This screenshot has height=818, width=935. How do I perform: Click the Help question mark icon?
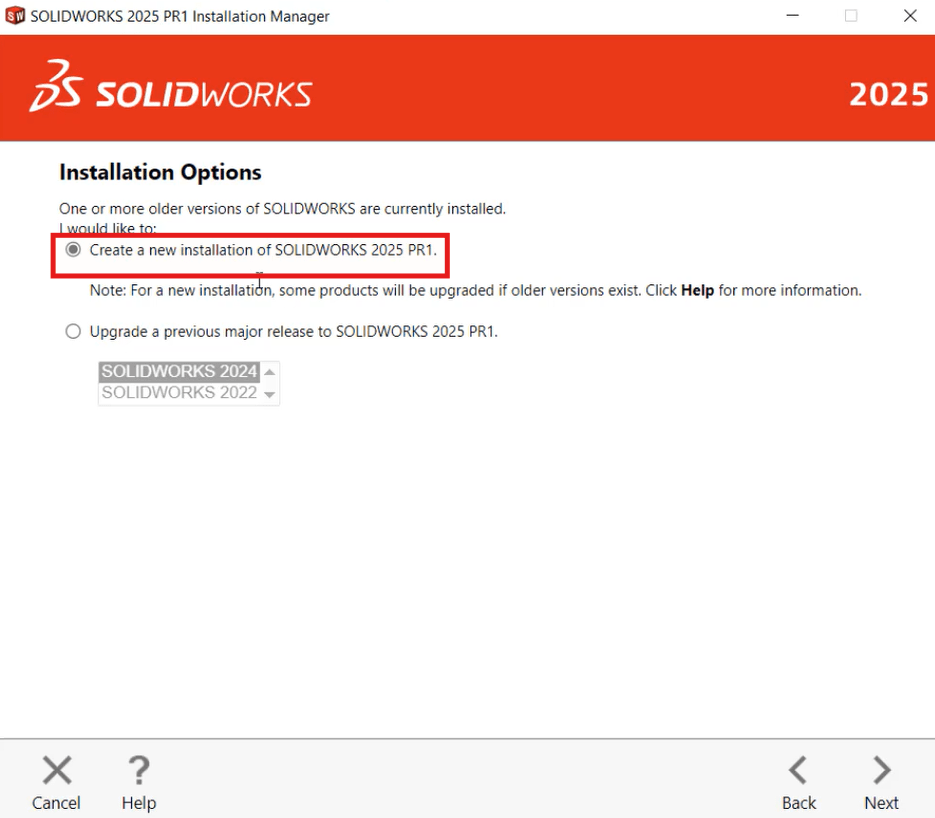138,770
